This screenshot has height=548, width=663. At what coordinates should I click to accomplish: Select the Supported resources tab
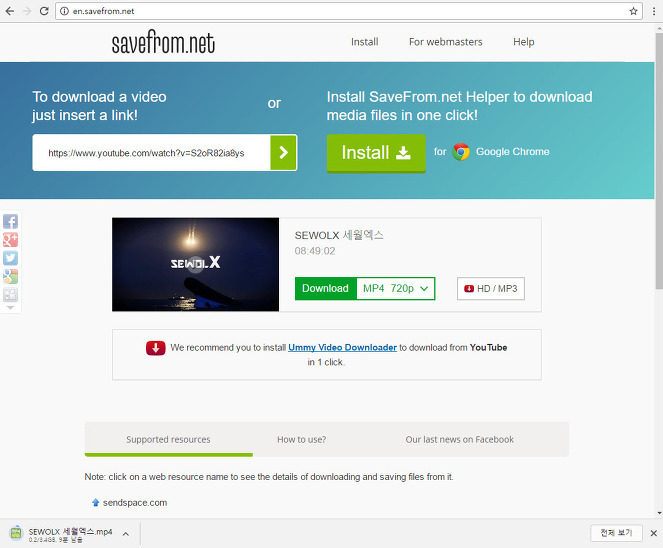coord(168,439)
